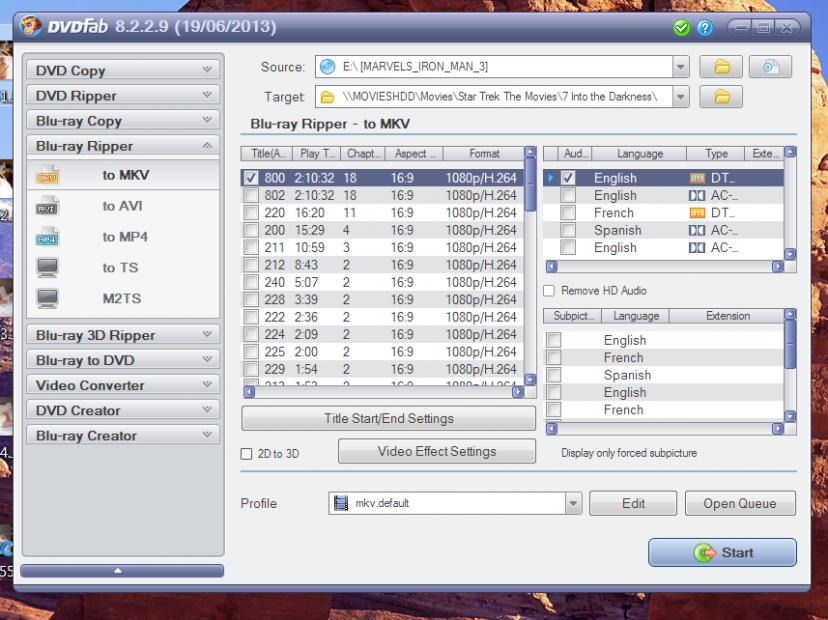Open Video Effect Settings
This screenshot has height=620, width=828.
[x=437, y=452]
